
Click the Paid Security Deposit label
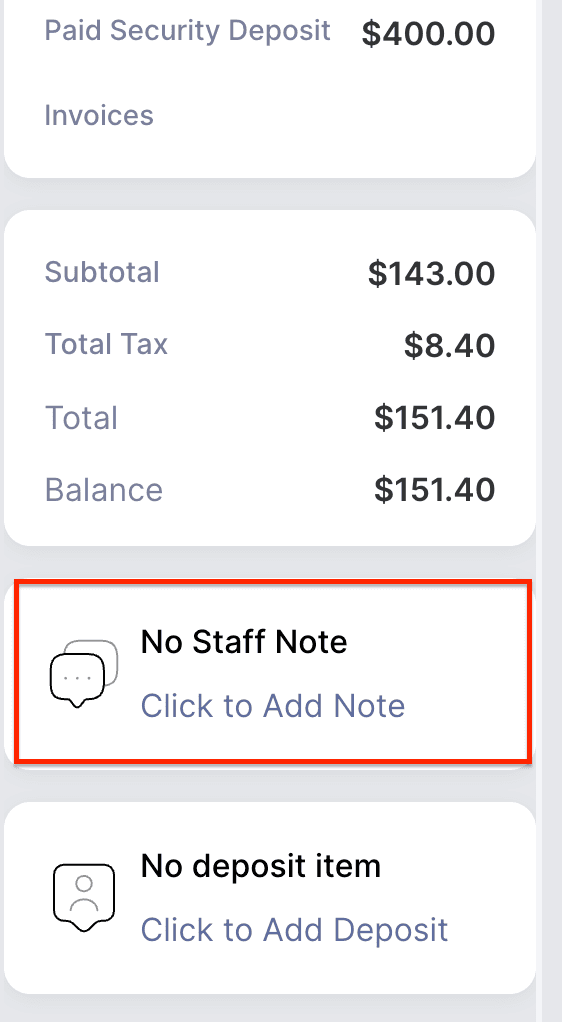click(187, 31)
